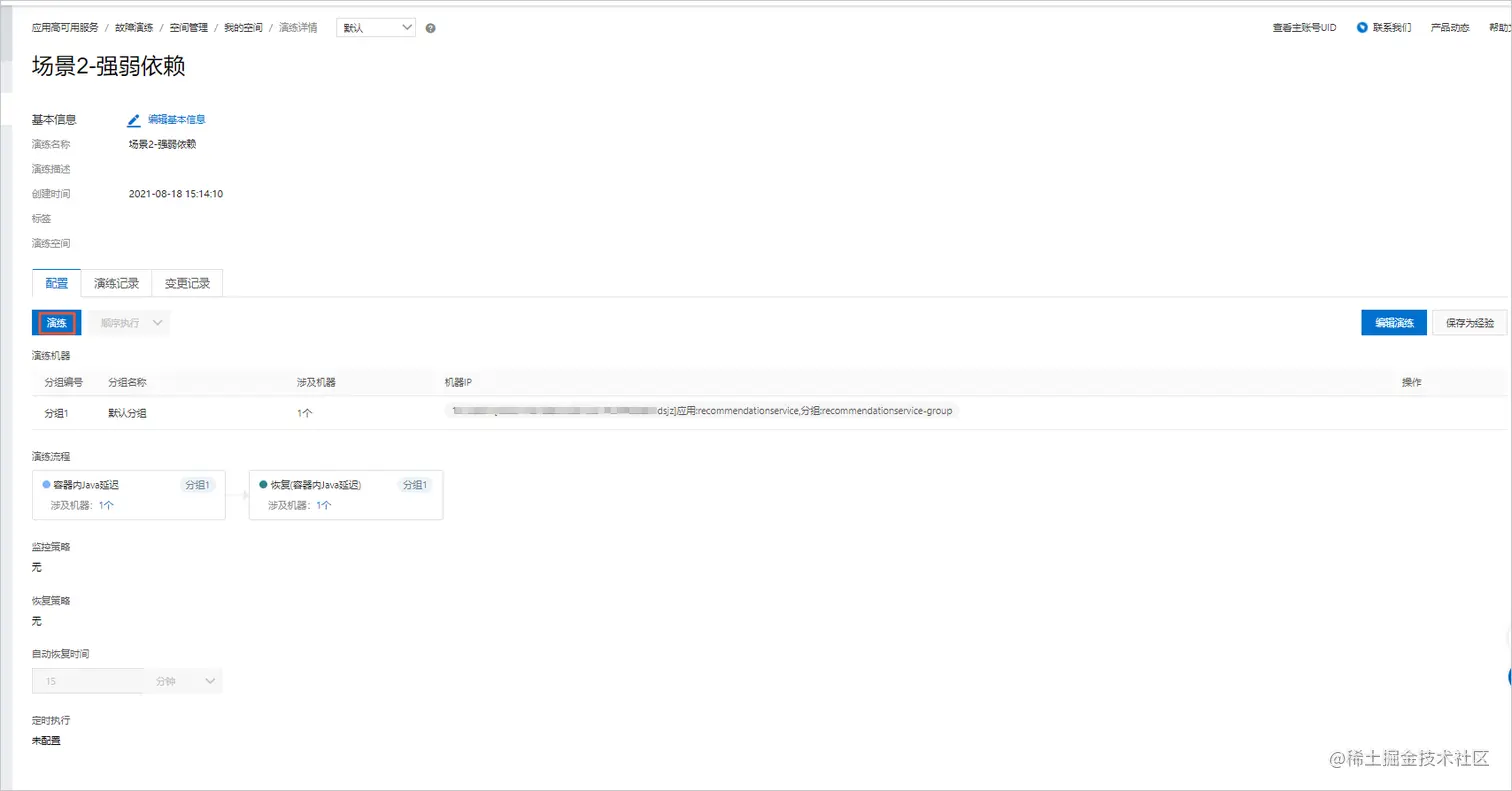The width and height of the screenshot is (1512, 791).
Task: Click the 保存为经验 button
Action: coord(1469,323)
